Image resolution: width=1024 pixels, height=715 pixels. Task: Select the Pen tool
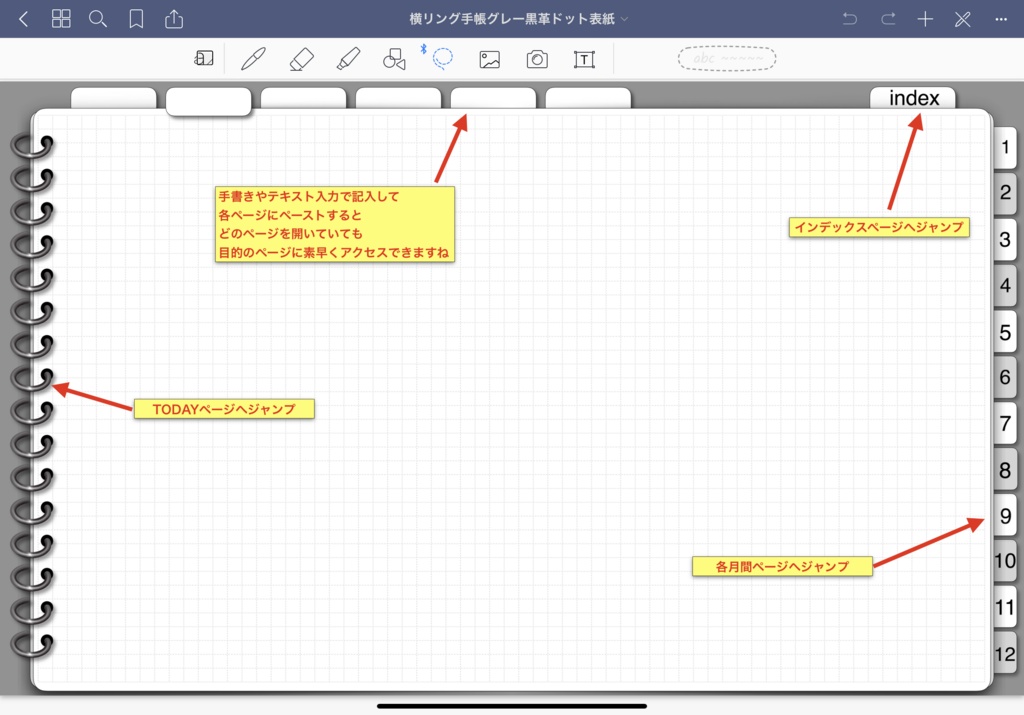253,58
